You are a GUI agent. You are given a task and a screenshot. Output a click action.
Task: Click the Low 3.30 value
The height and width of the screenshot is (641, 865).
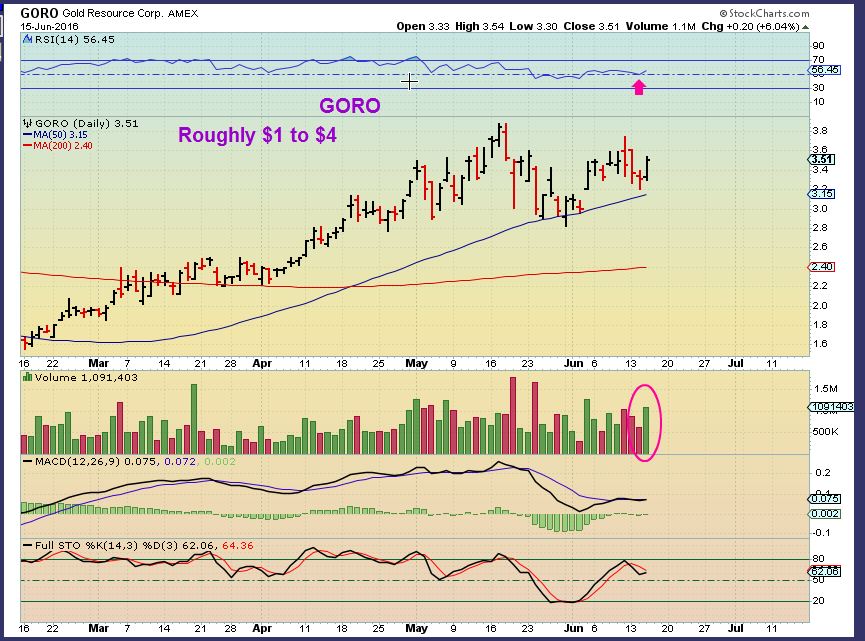(533, 26)
